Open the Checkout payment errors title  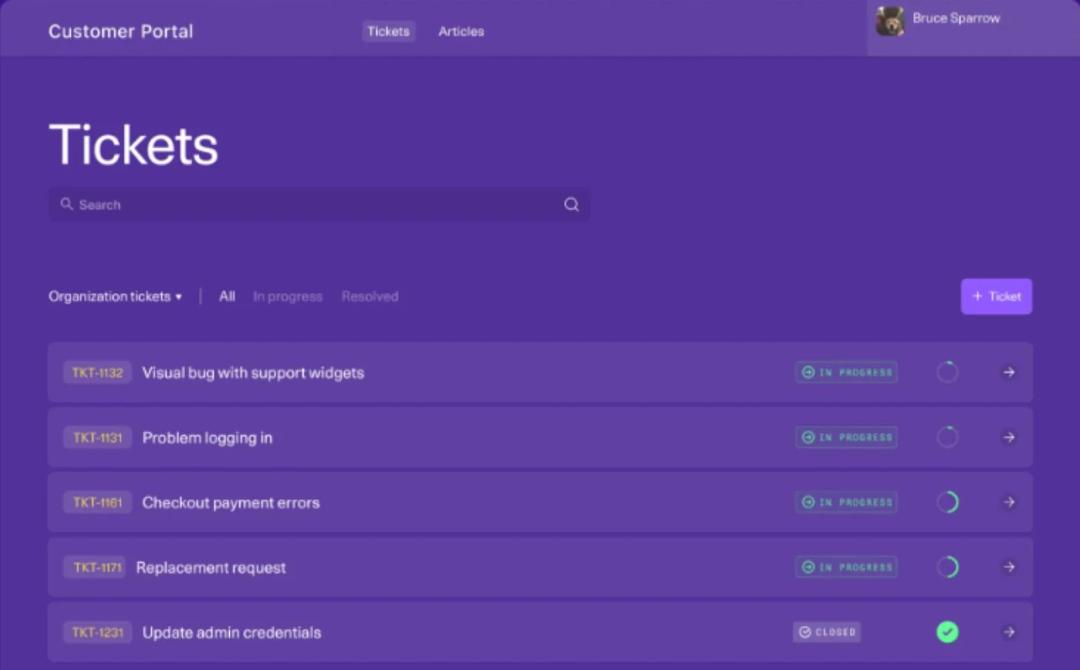pyautogui.click(x=231, y=503)
